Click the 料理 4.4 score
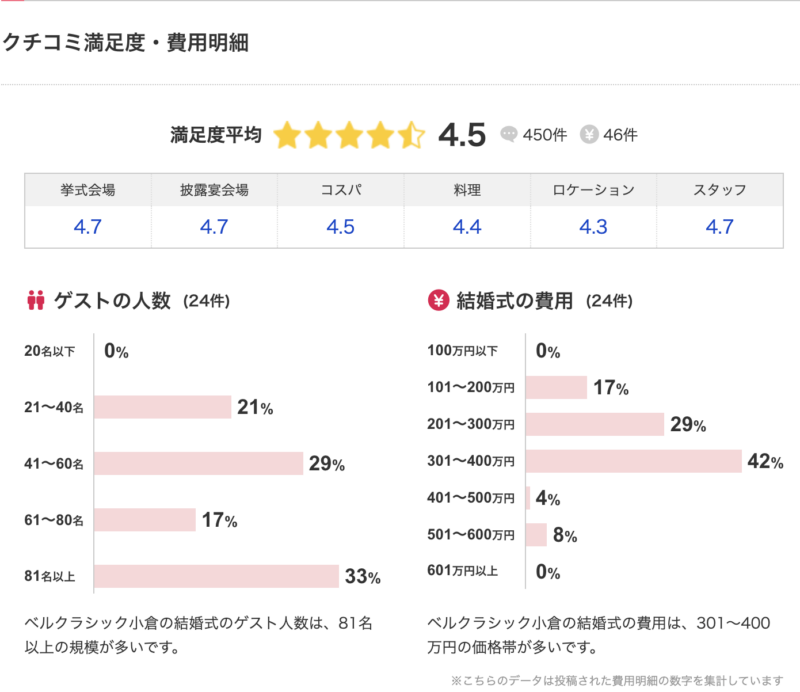This screenshot has height=692, width=800. (467, 227)
